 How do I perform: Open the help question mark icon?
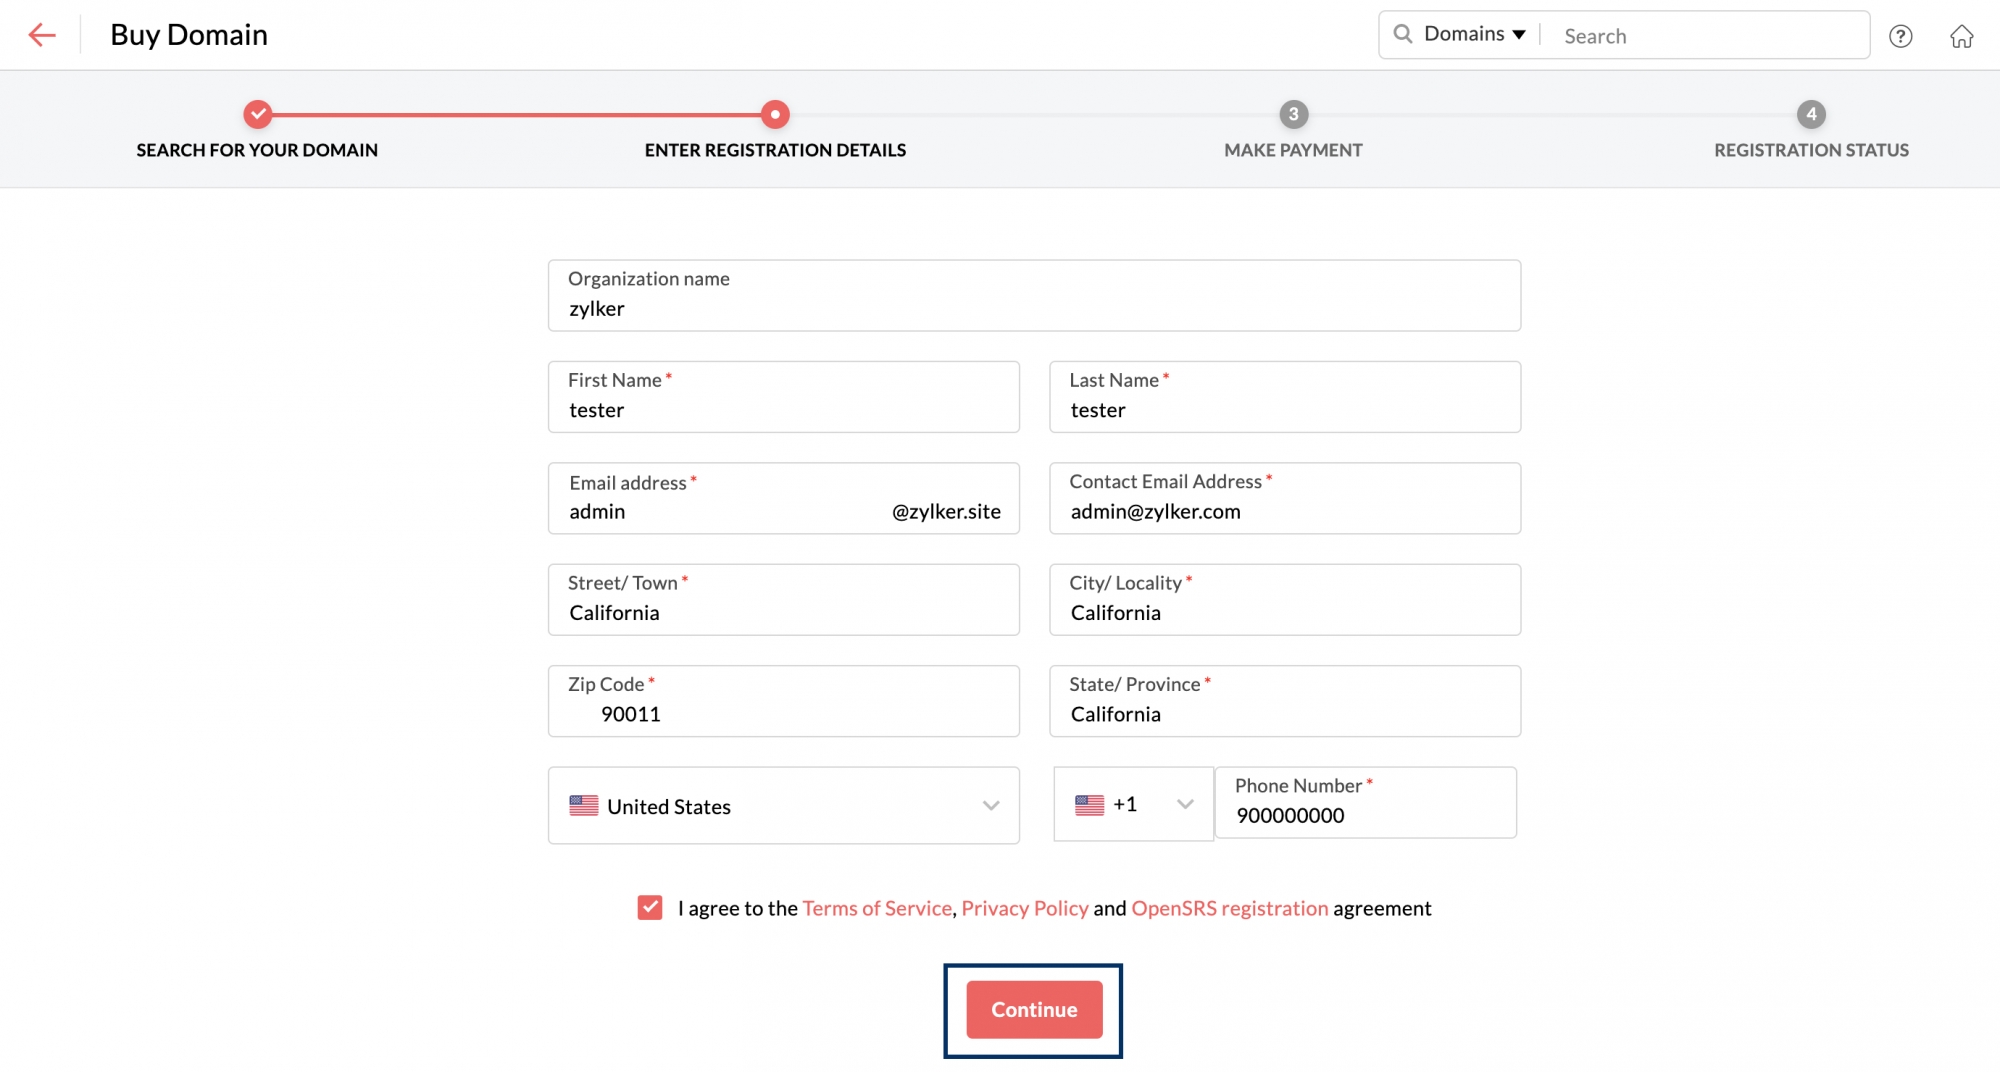pos(1900,36)
